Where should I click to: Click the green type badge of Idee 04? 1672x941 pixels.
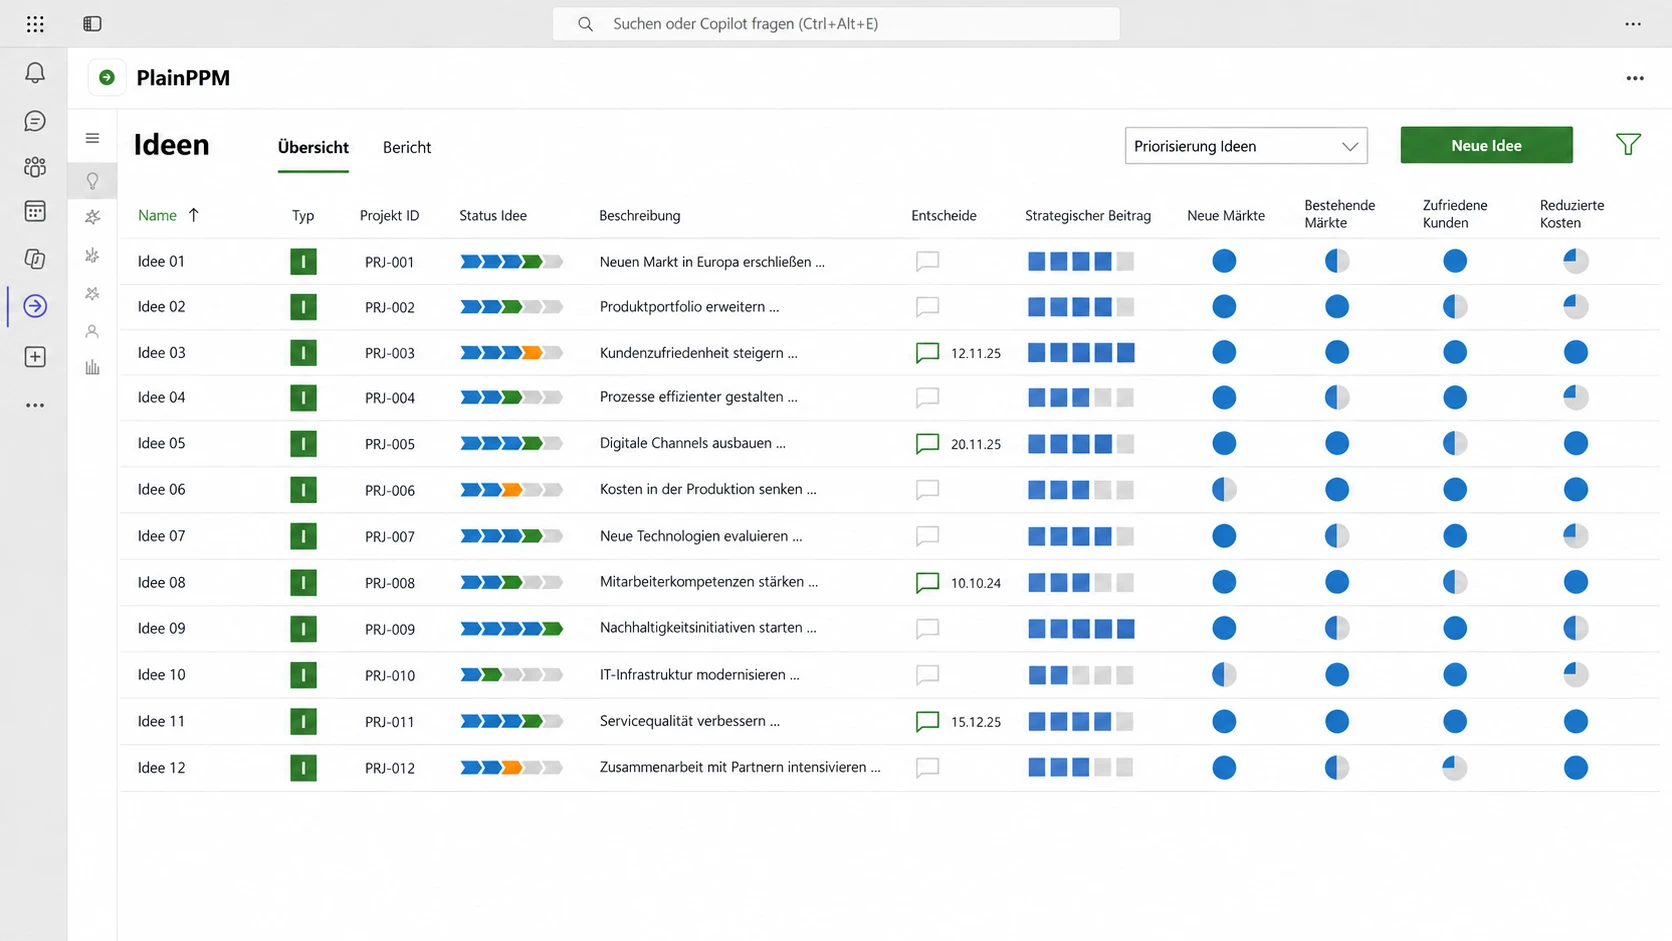point(303,398)
